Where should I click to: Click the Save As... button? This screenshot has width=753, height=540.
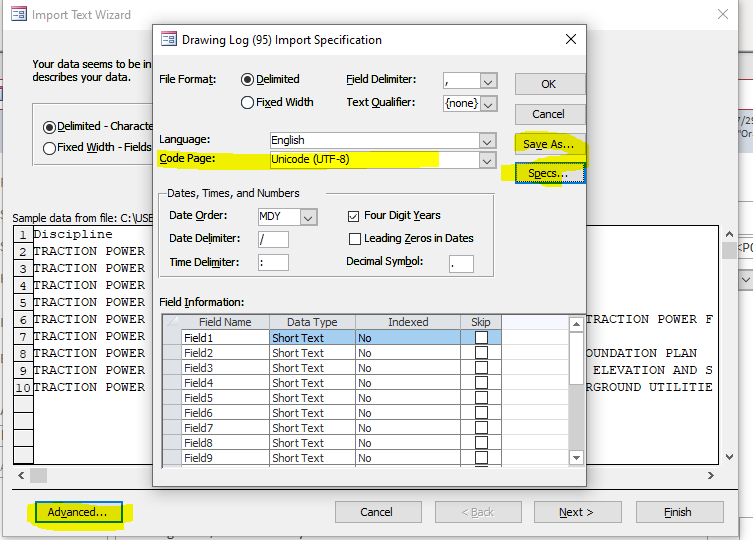pos(550,144)
